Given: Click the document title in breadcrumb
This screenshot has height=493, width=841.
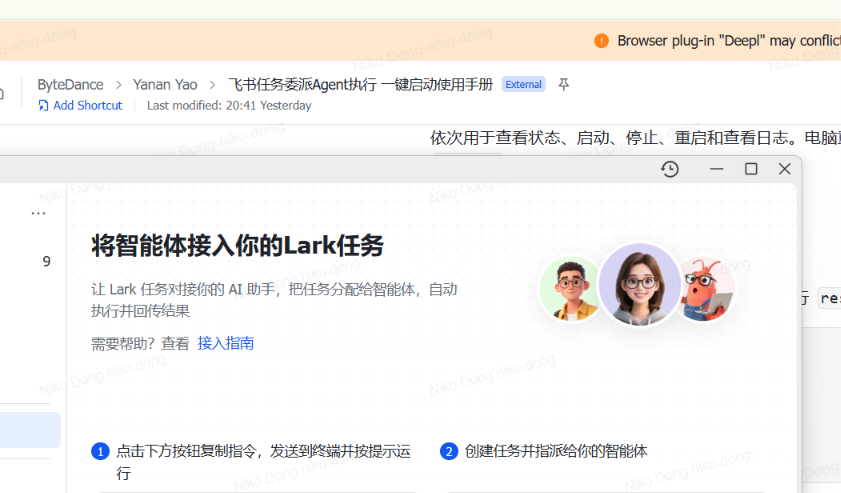Looking at the screenshot, I should [x=360, y=85].
